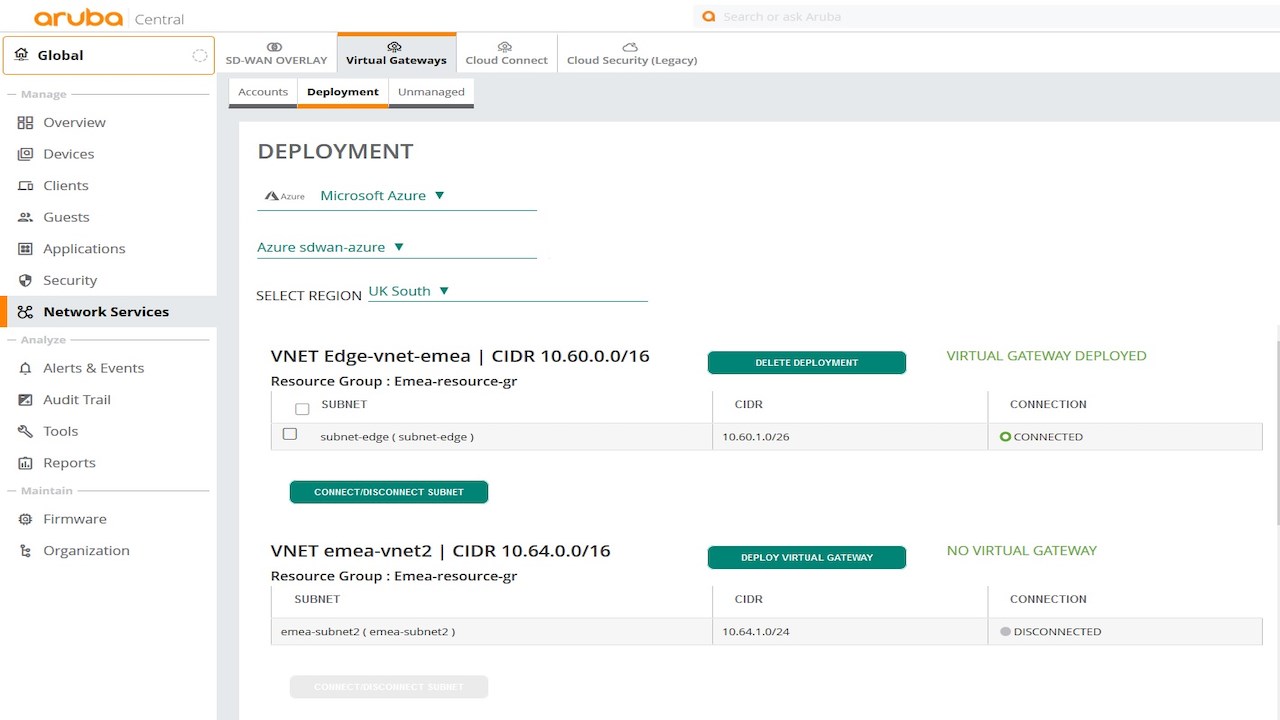The image size is (1280, 720).
Task: Click the Audit Trail icon
Action: tap(26, 400)
